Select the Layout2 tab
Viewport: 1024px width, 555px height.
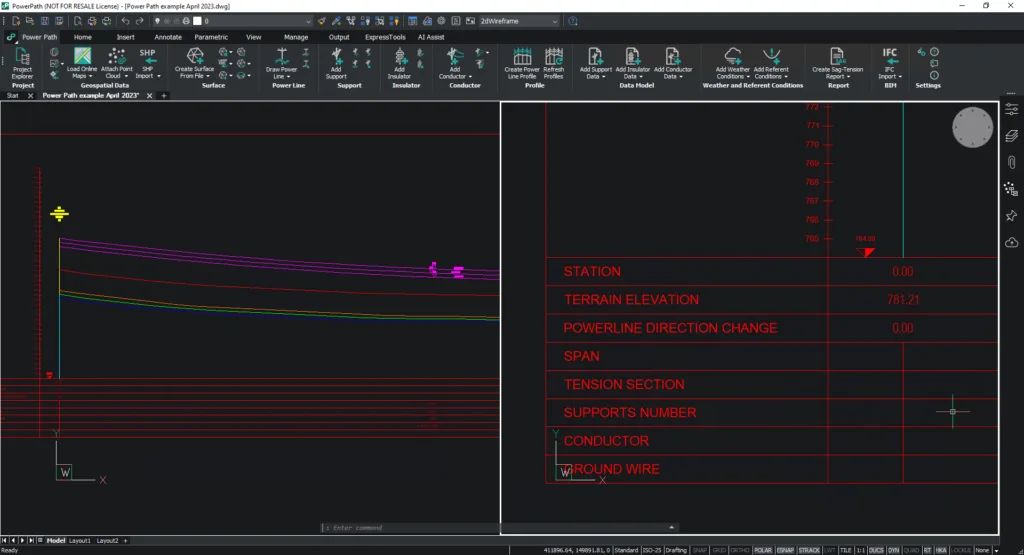point(107,541)
